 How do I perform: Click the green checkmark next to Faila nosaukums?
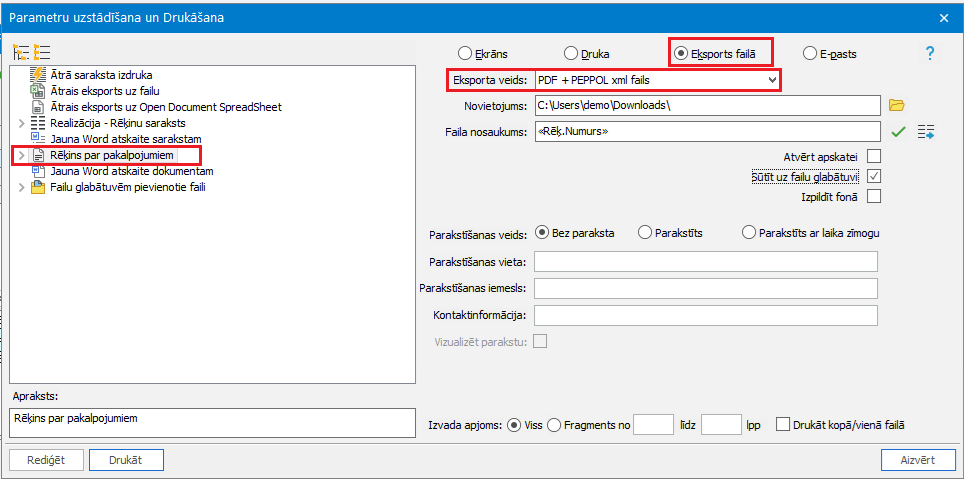pos(898,131)
